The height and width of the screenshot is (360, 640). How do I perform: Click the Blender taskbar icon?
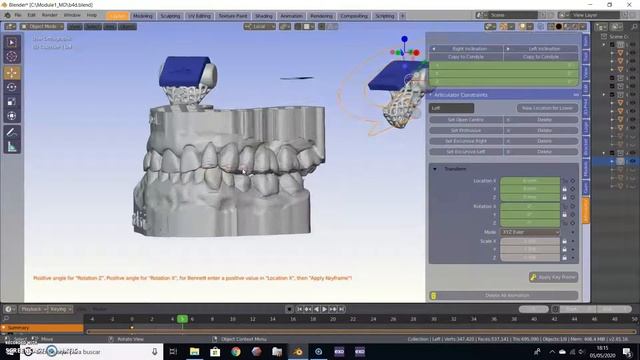coord(298,351)
